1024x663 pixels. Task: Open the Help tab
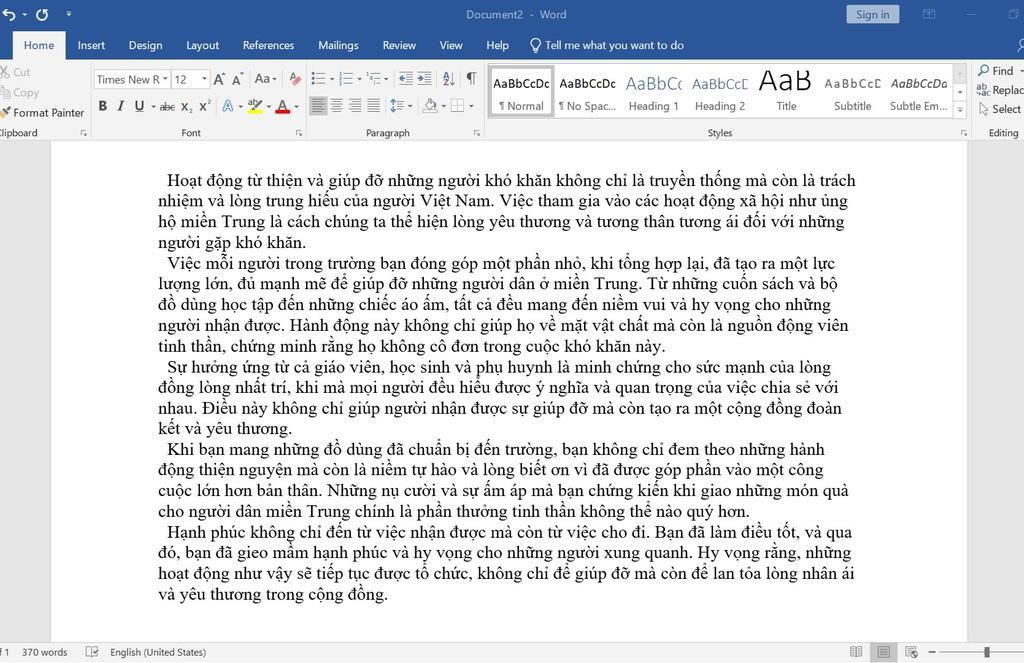(497, 45)
